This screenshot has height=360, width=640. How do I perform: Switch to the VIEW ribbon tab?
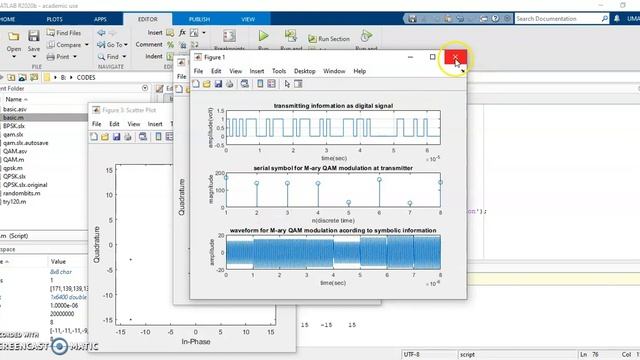248,19
